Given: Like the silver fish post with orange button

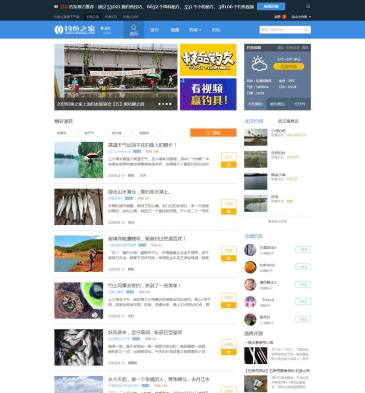Looking at the screenshot, I should [229, 211].
